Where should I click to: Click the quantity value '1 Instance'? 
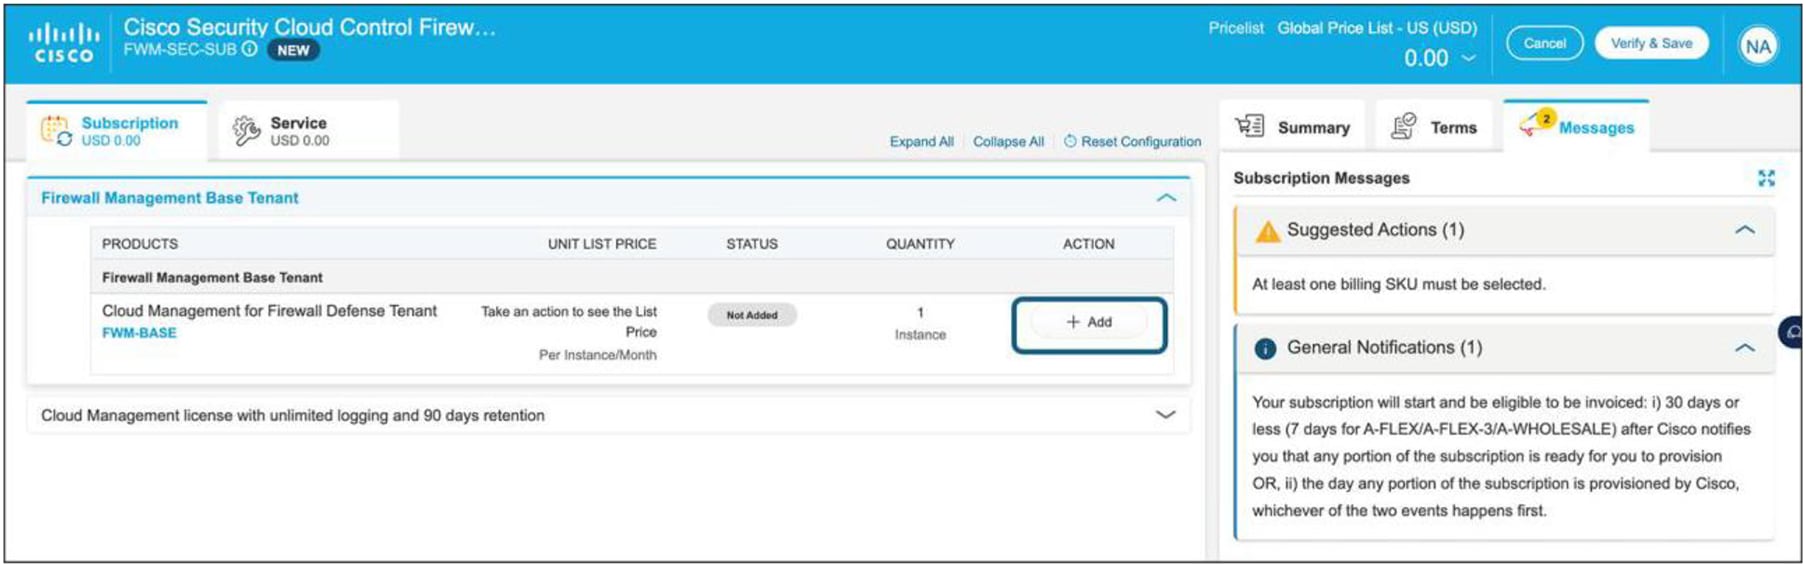(x=920, y=323)
